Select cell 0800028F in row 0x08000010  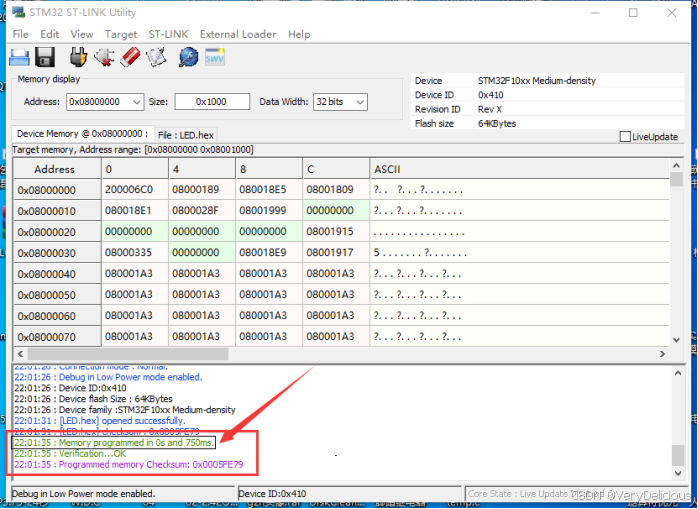pos(202,211)
